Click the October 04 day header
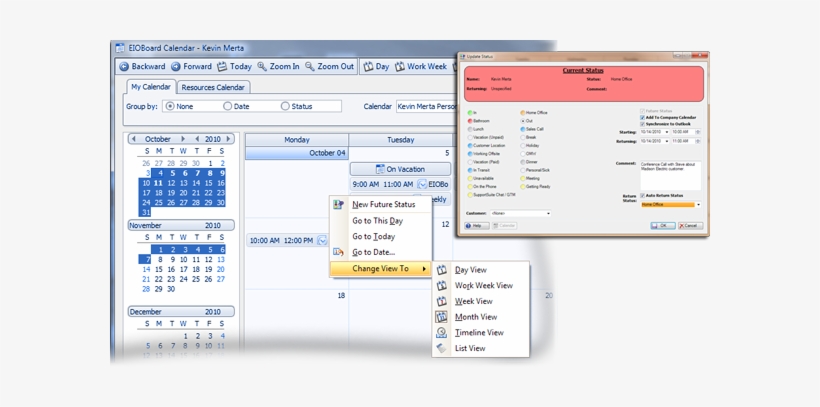The image size is (820, 407). coord(297,153)
